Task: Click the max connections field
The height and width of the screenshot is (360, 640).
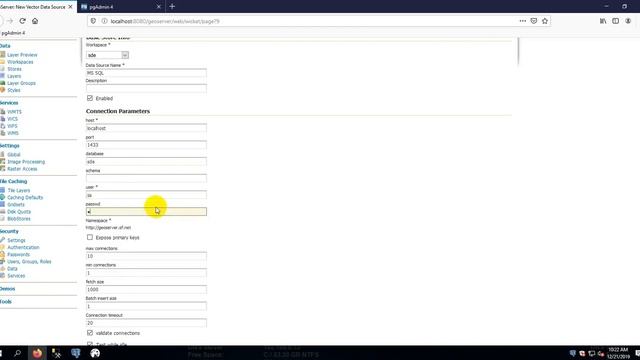Action: (x=146, y=256)
